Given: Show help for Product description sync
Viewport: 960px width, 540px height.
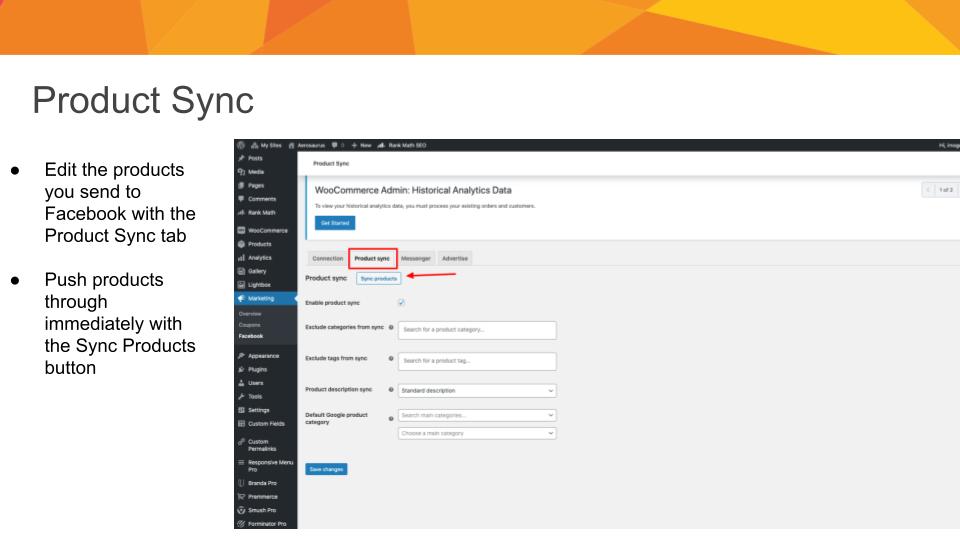Looking at the screenshot, I should click(391, 389).
